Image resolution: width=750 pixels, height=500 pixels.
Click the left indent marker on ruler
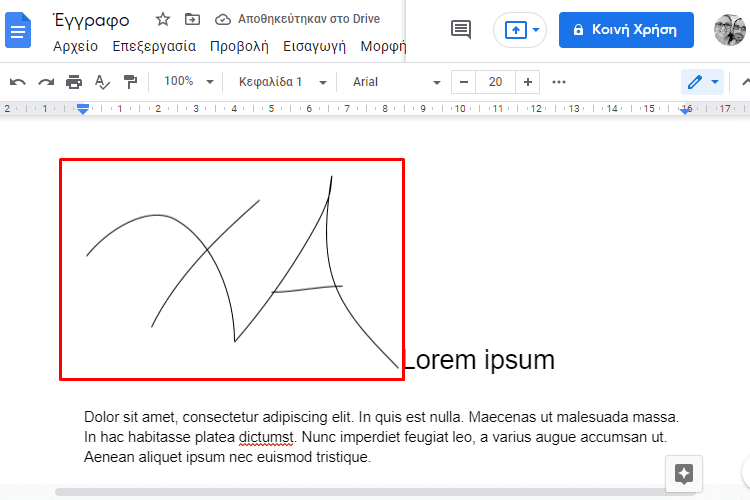(83, 110)
